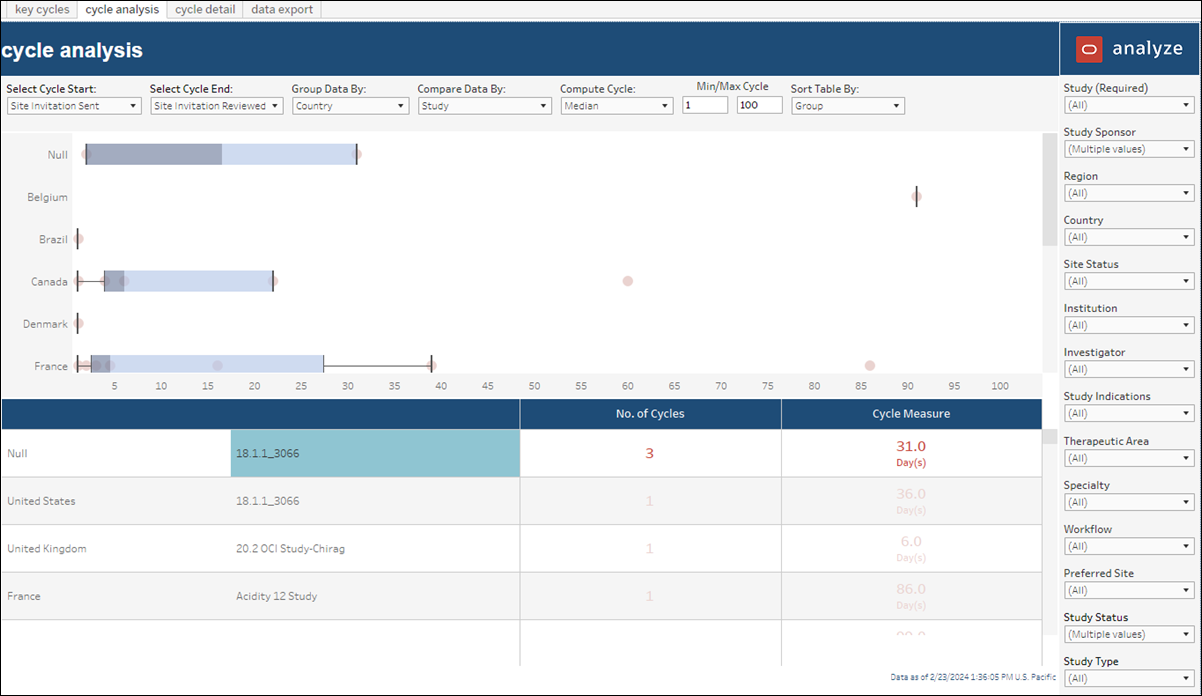Click the France outlier dot at 86
The height and width of the screenshot is (696, 1202).
pos(870,366)
